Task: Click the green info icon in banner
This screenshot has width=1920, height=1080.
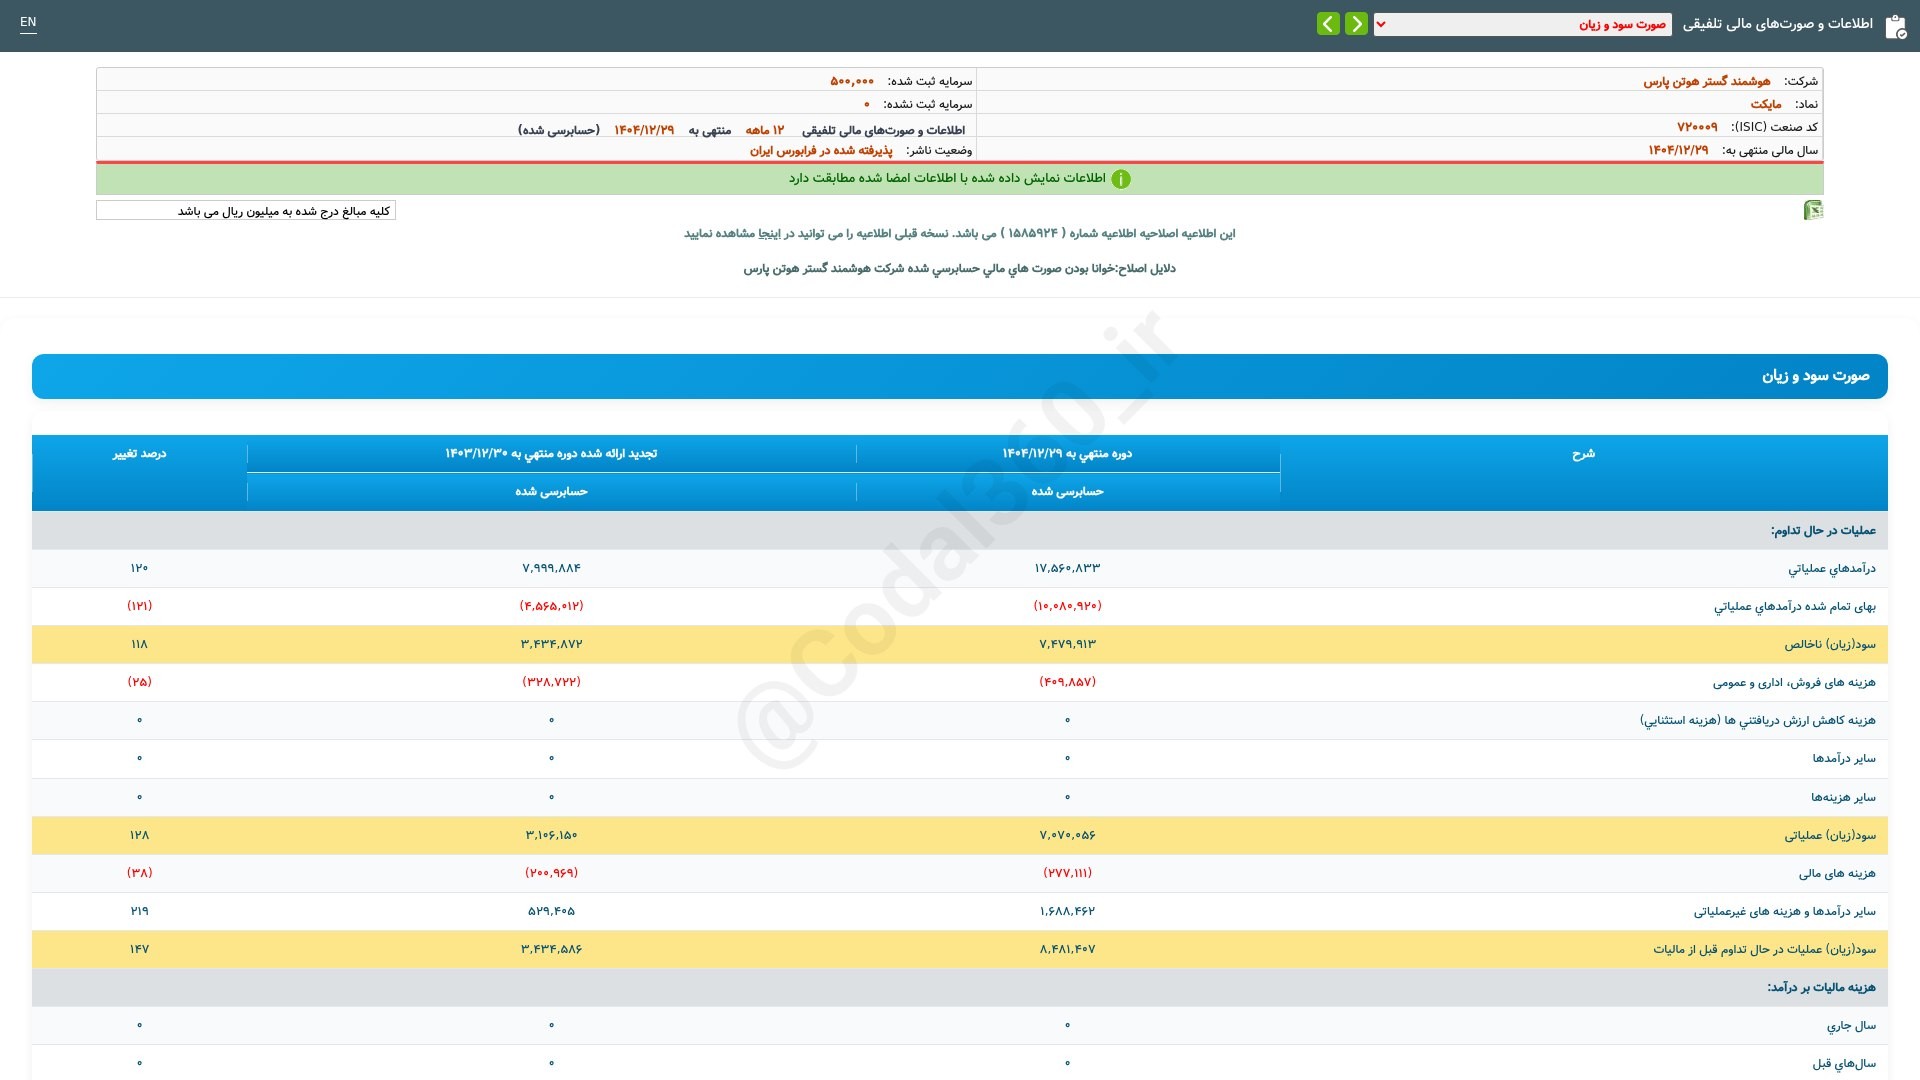Action: [1121, 179]
